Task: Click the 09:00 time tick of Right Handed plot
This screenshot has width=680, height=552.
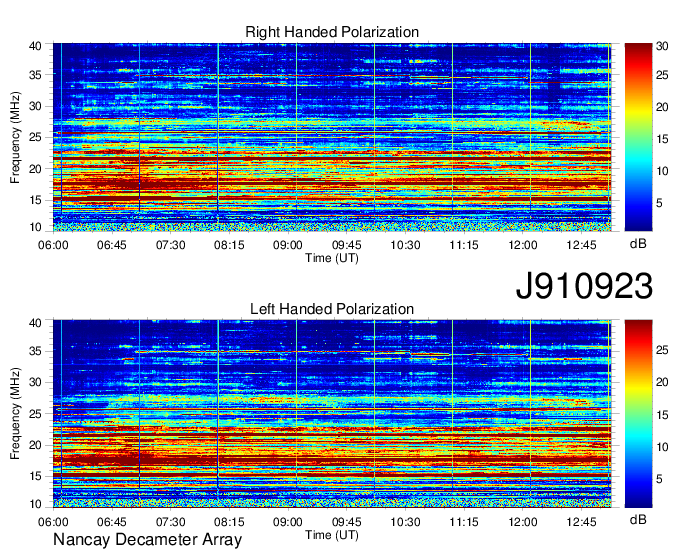Action: coord(288,245)
